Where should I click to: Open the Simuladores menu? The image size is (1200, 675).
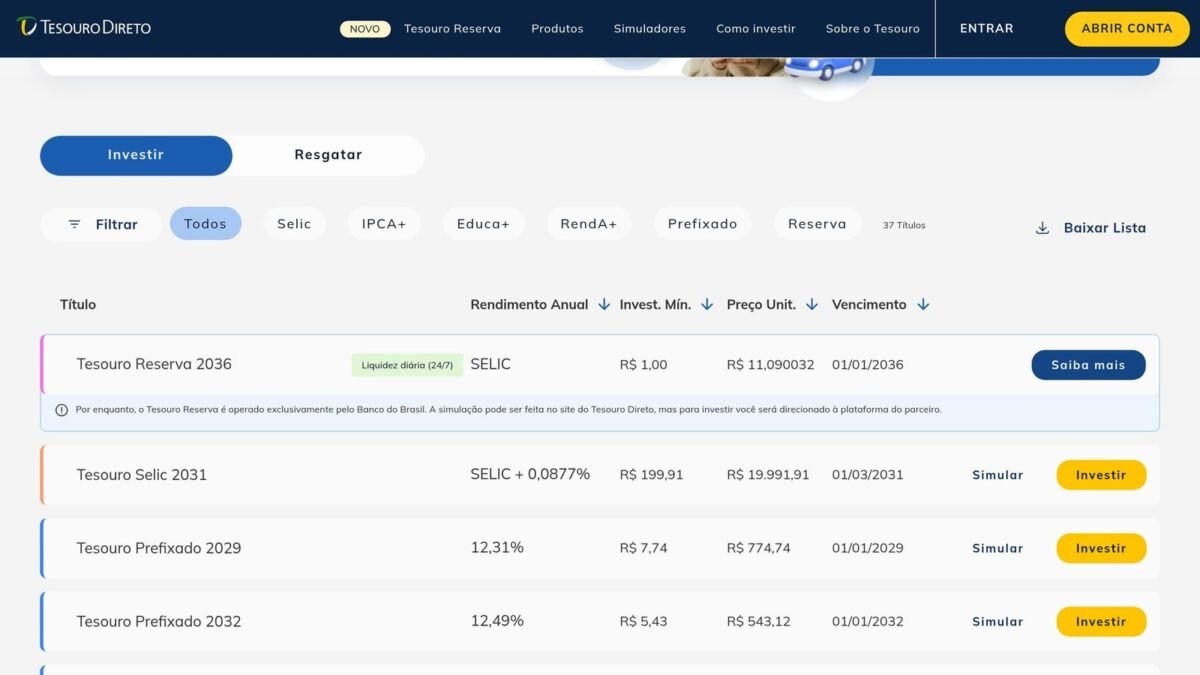point(650,29)
